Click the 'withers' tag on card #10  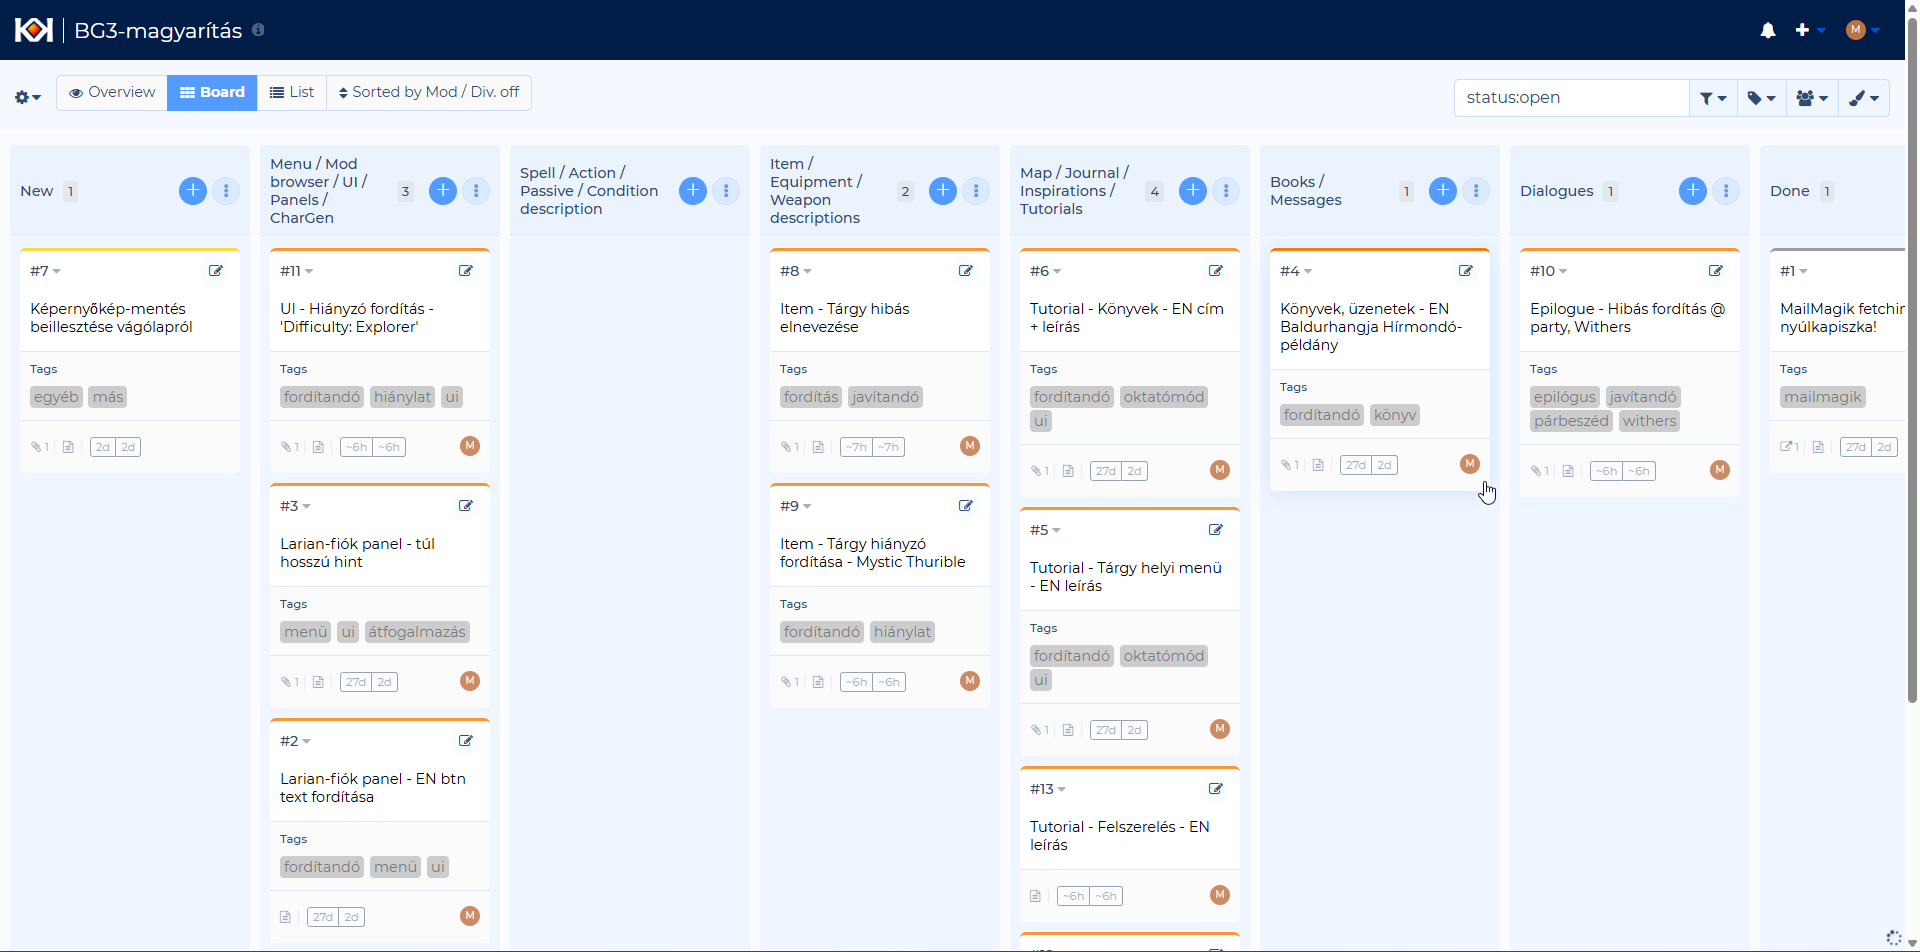click(x=1649, y=421)
